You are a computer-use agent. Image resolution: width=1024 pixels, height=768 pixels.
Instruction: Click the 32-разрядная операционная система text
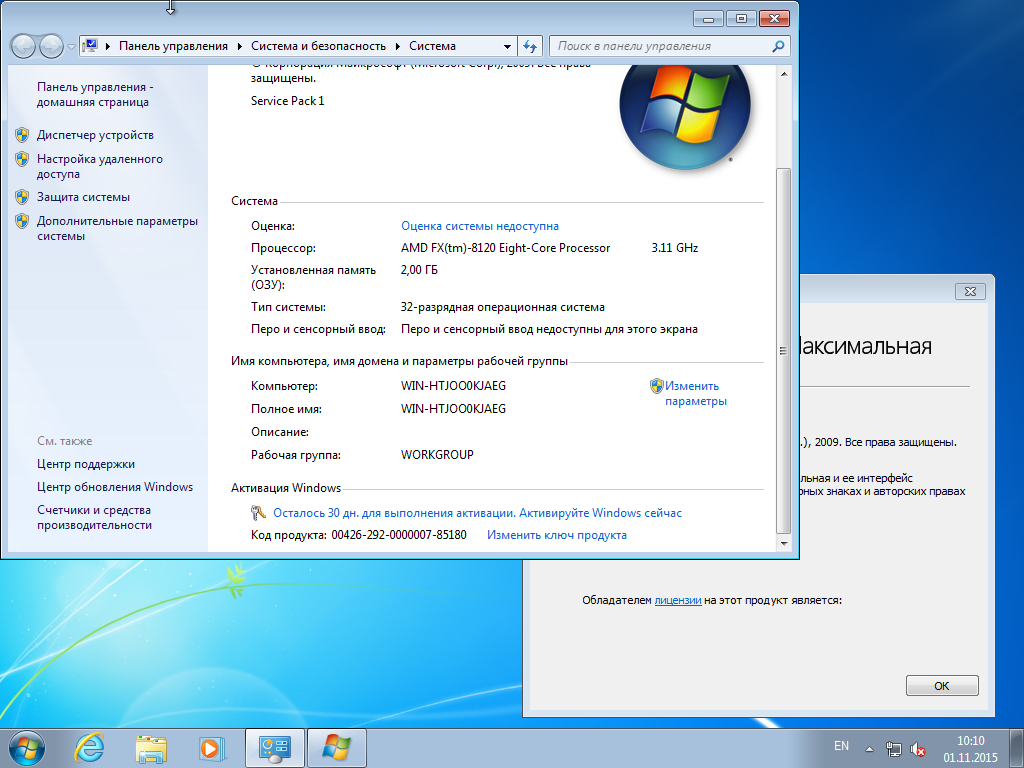click(x=503, y=307)
